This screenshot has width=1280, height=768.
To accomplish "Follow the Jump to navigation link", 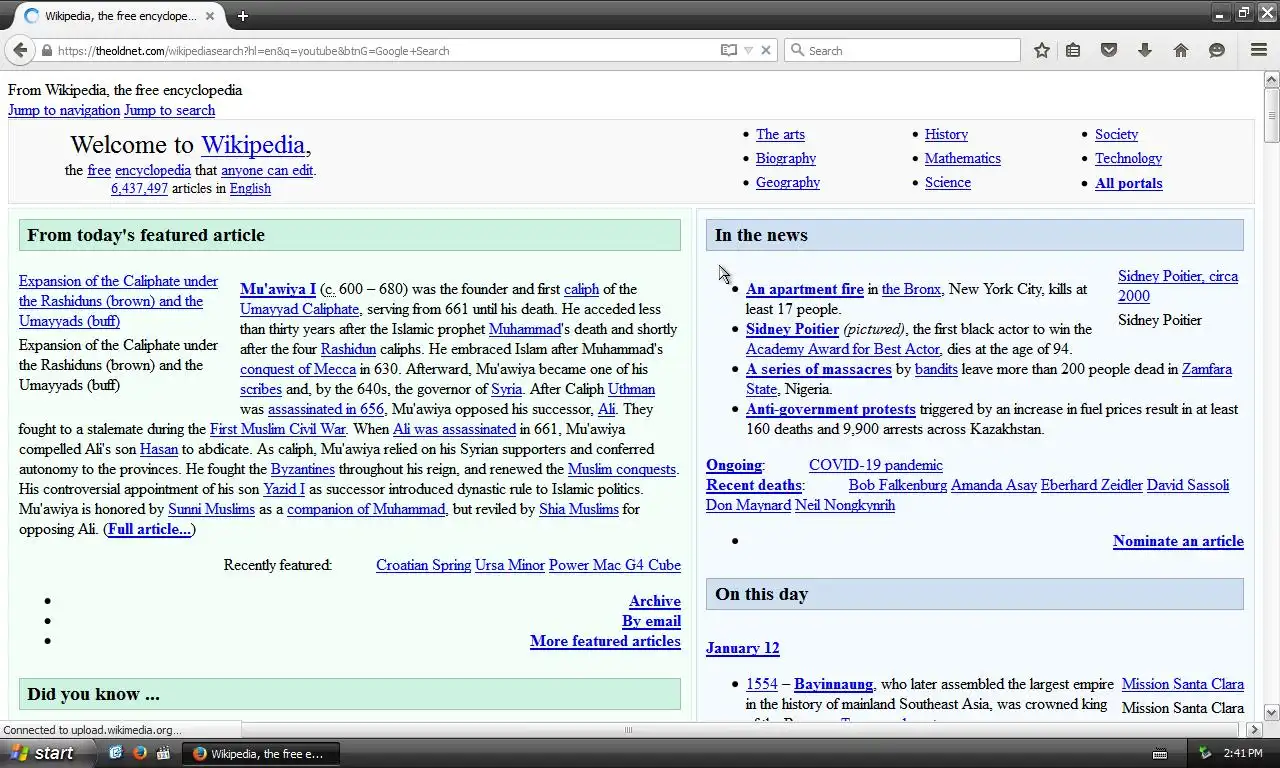I will [64, 110].
